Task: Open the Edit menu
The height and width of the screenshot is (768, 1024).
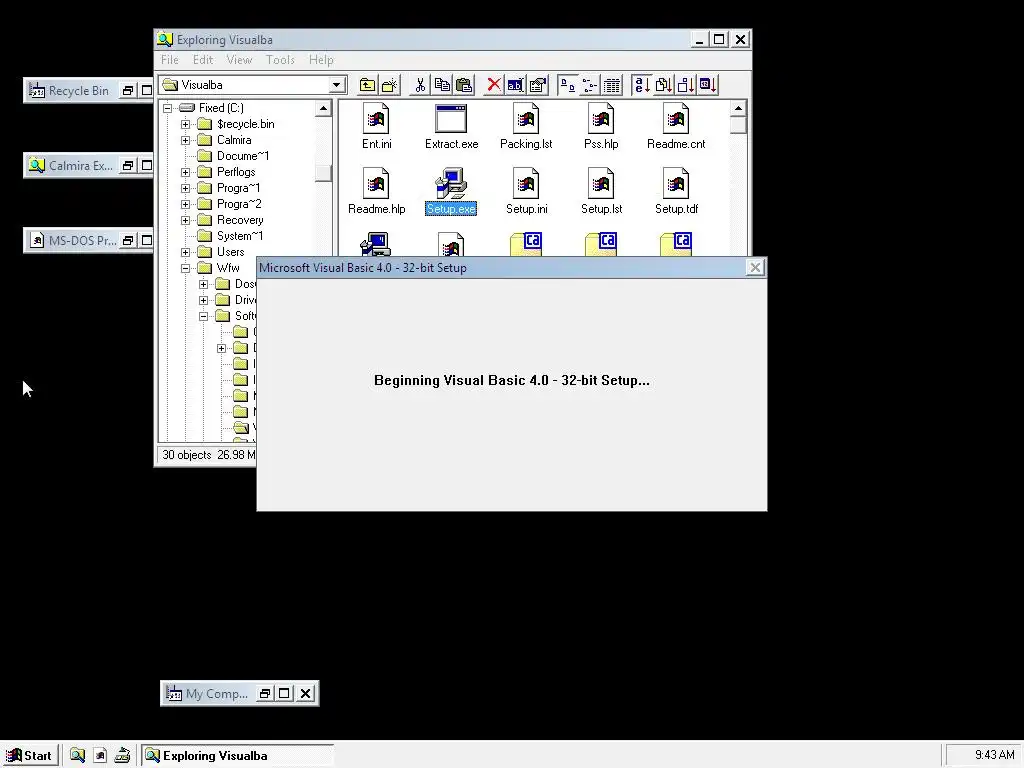Action: click(x=202, y=59)
